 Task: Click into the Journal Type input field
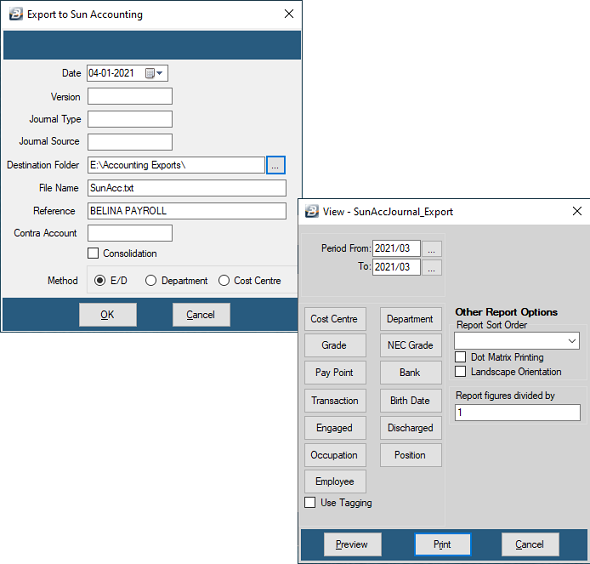pyautogui.click(x=130, y=119)
